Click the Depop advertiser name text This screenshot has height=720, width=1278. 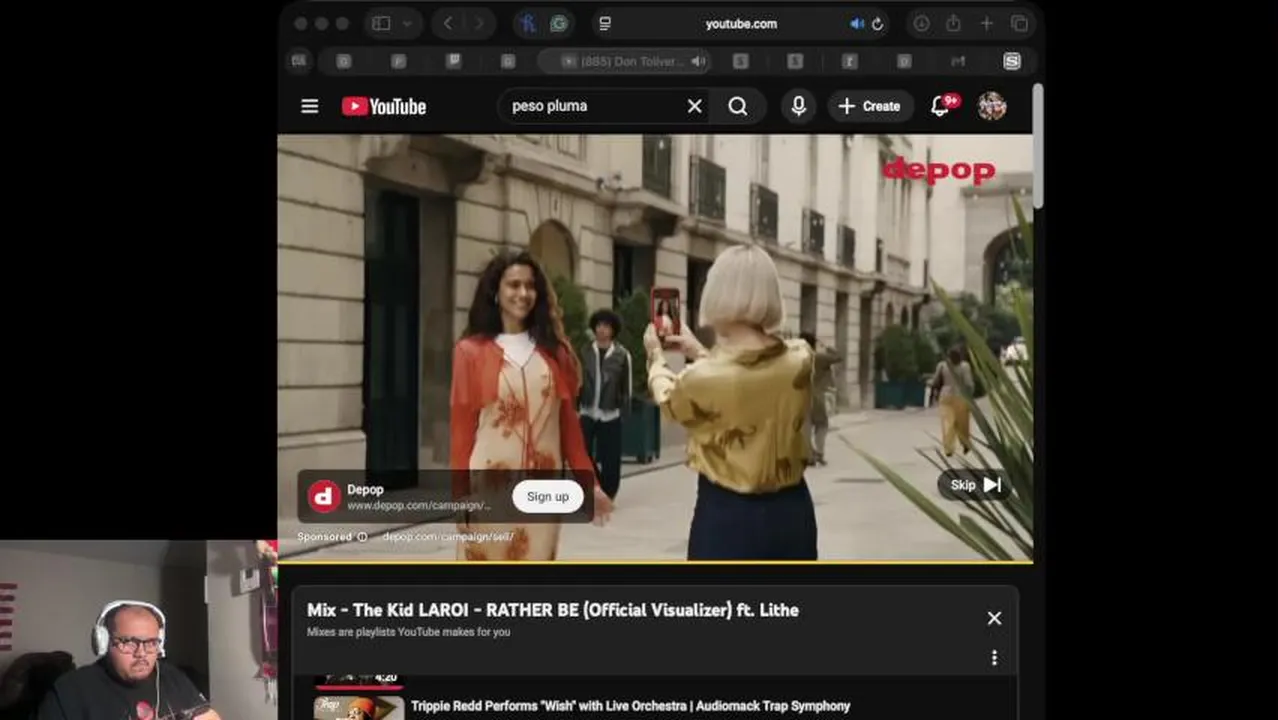[x=365, y=489]
